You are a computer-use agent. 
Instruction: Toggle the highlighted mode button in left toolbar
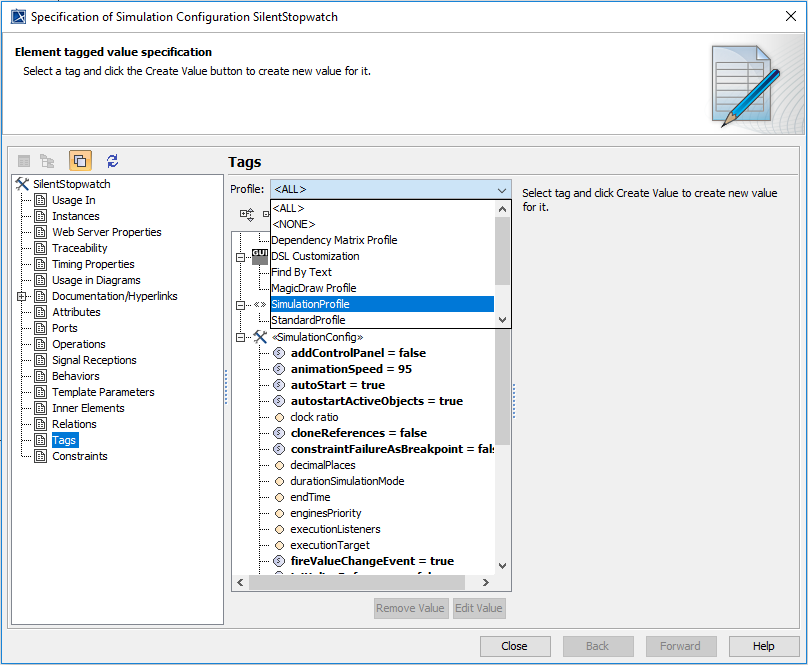point(80,161)
